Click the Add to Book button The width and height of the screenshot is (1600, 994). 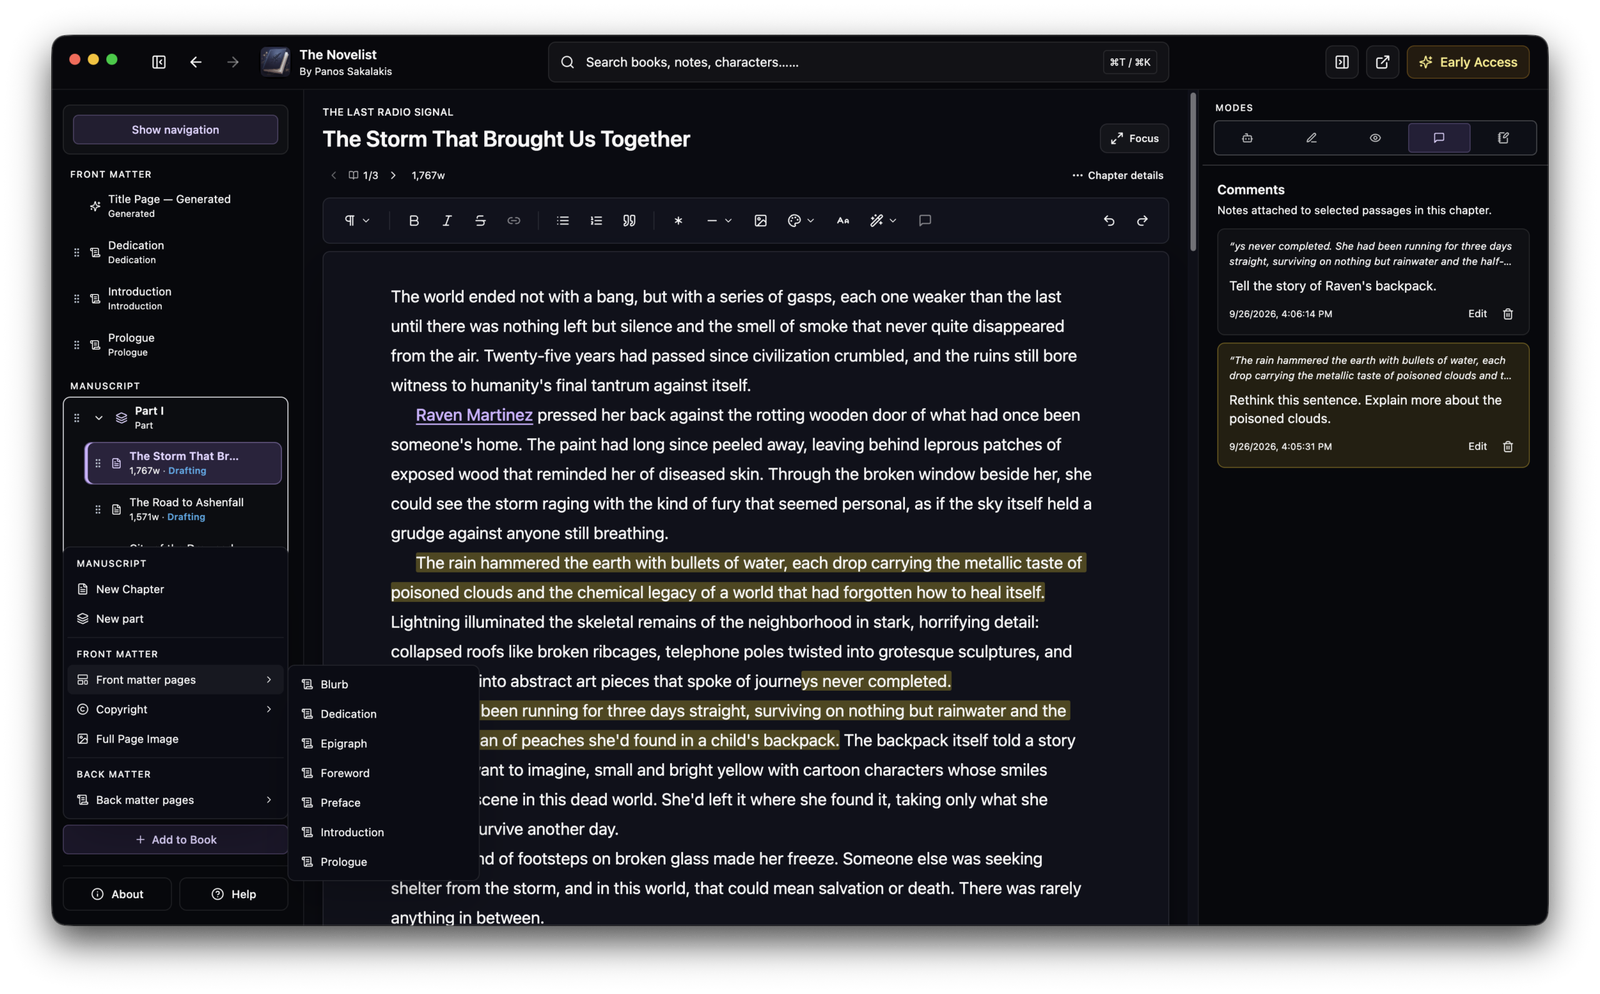click(x=175, y=840)
